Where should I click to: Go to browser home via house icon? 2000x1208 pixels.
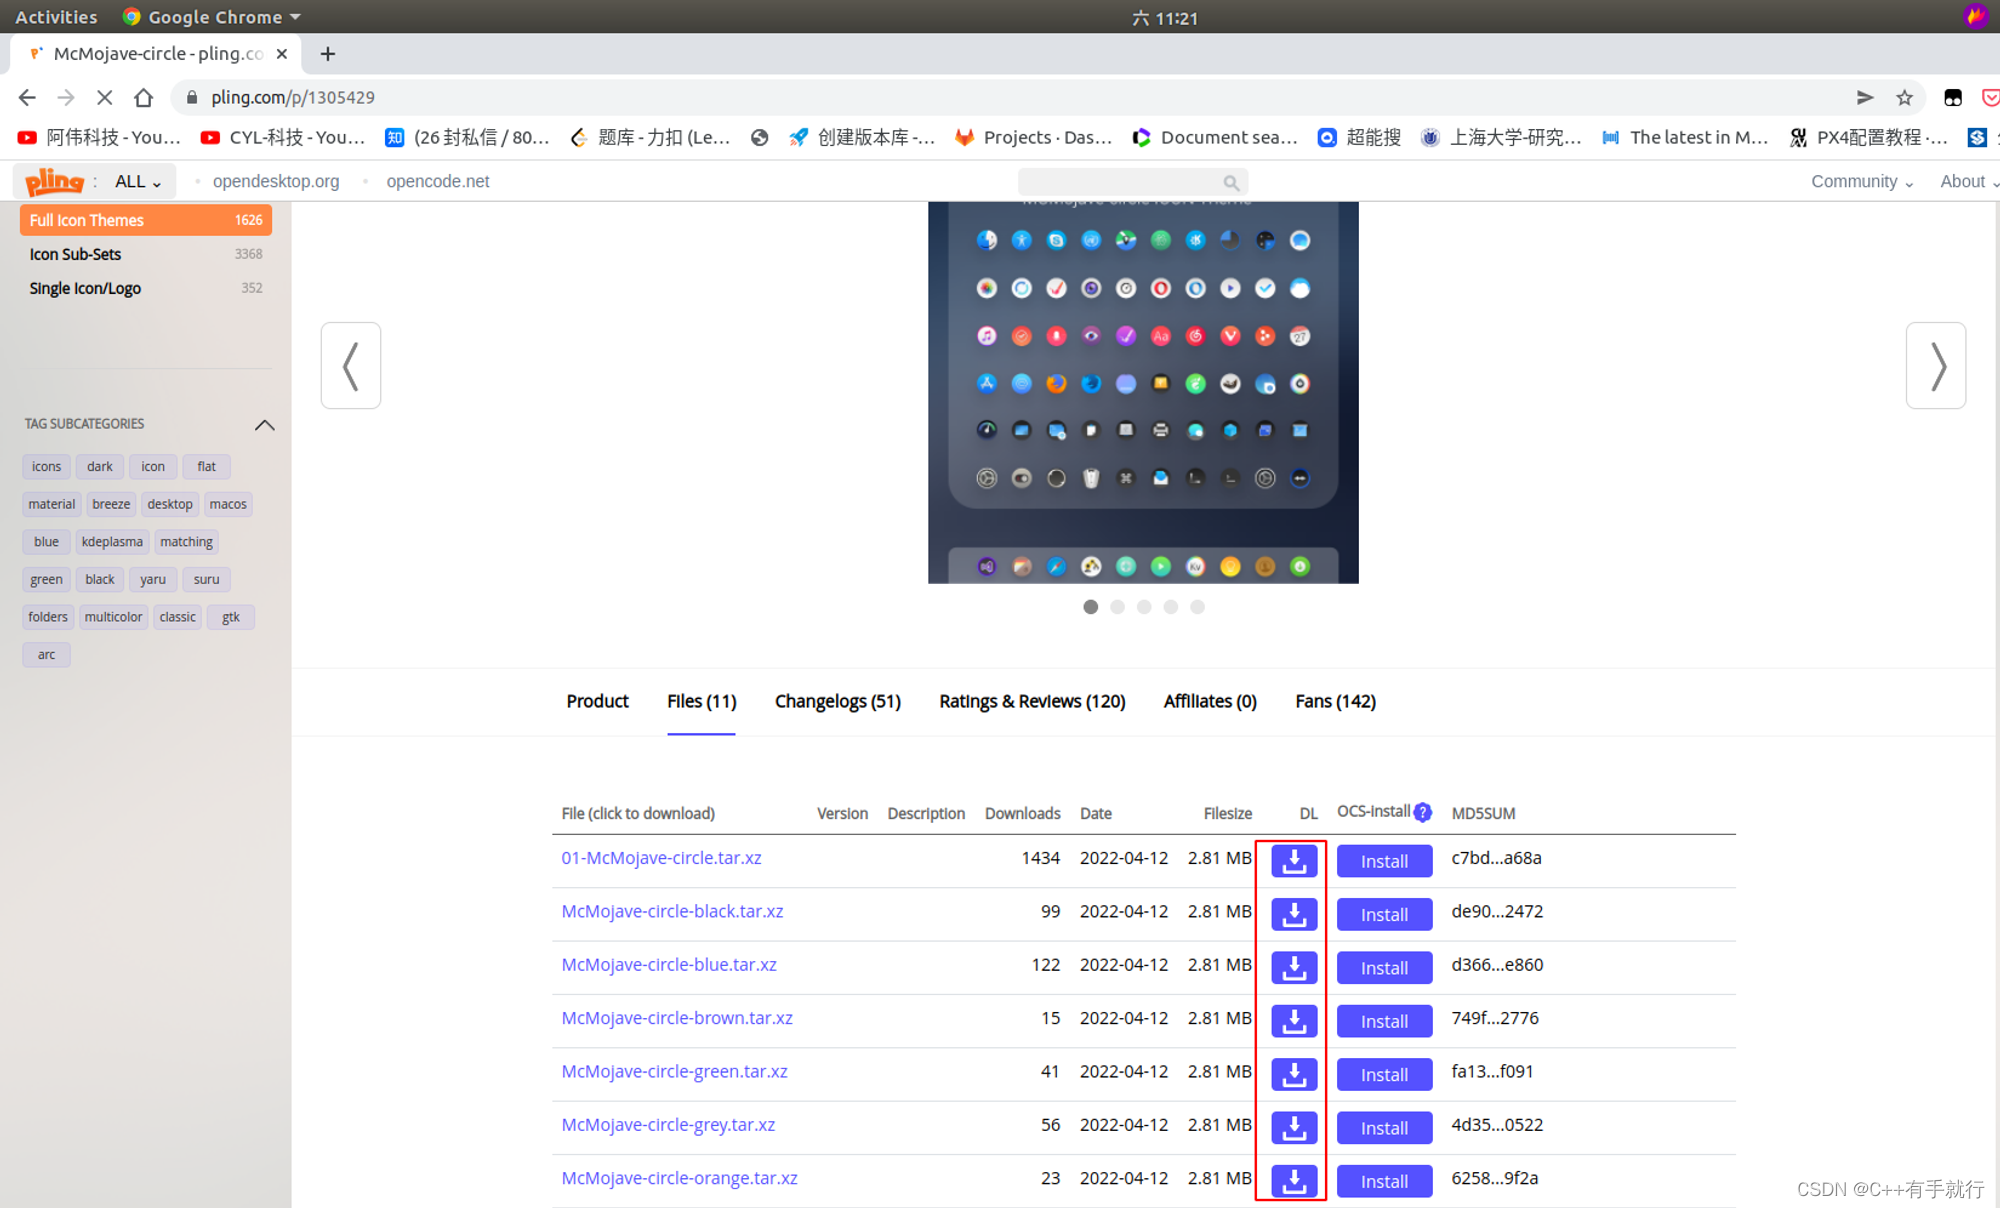click(x=144, y=97)
